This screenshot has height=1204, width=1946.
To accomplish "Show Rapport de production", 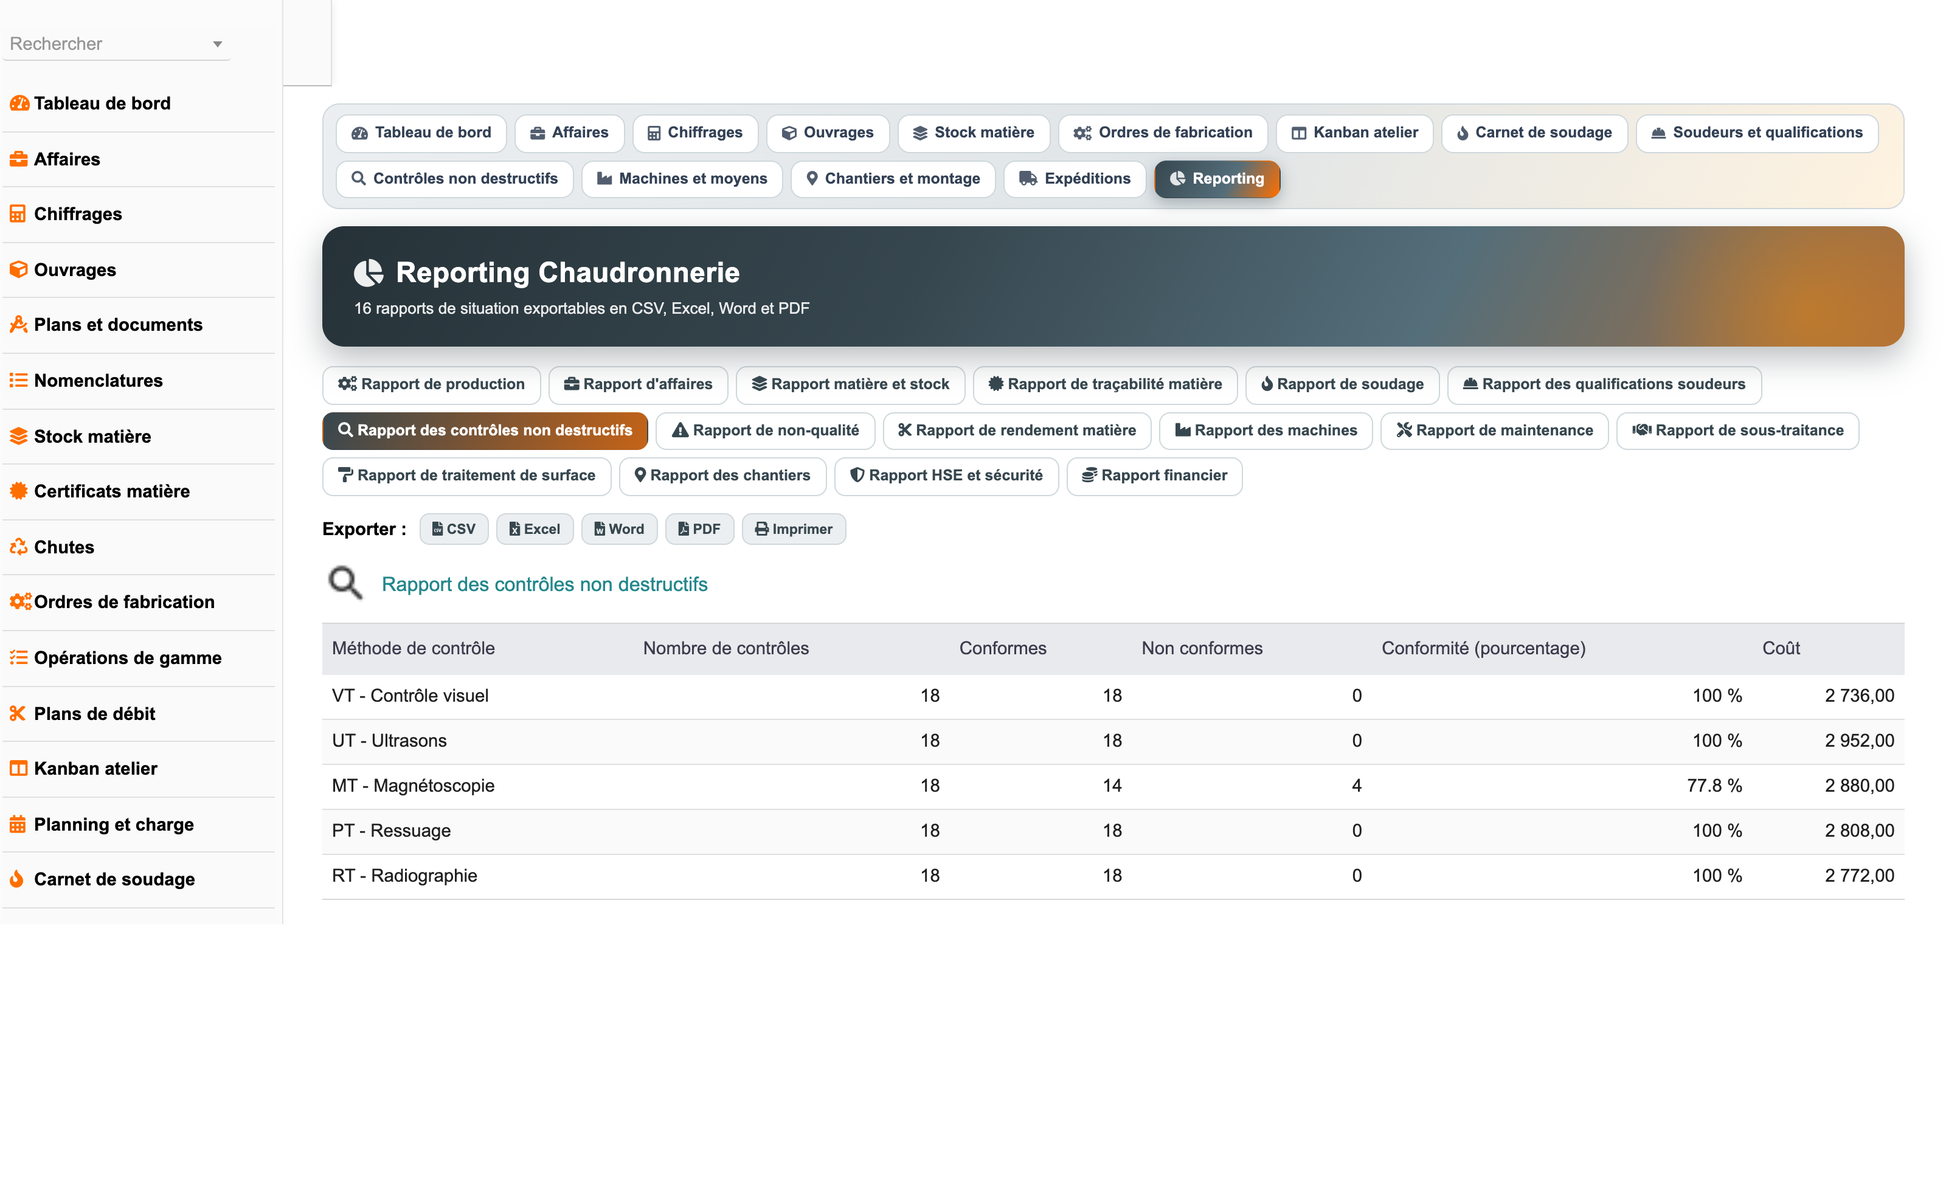I will (x=431, y=385).
